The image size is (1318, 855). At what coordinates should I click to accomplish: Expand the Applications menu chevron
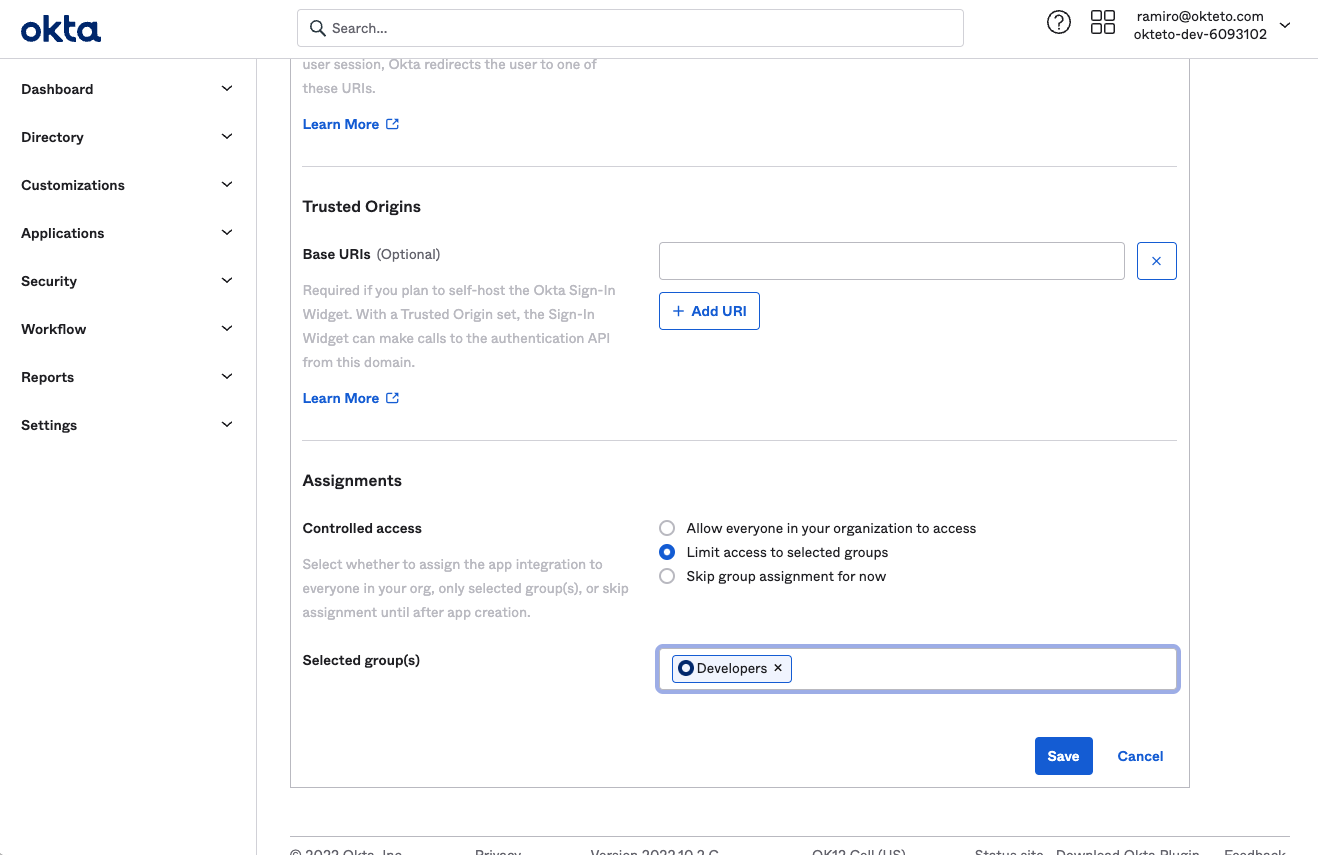(227, 233)
